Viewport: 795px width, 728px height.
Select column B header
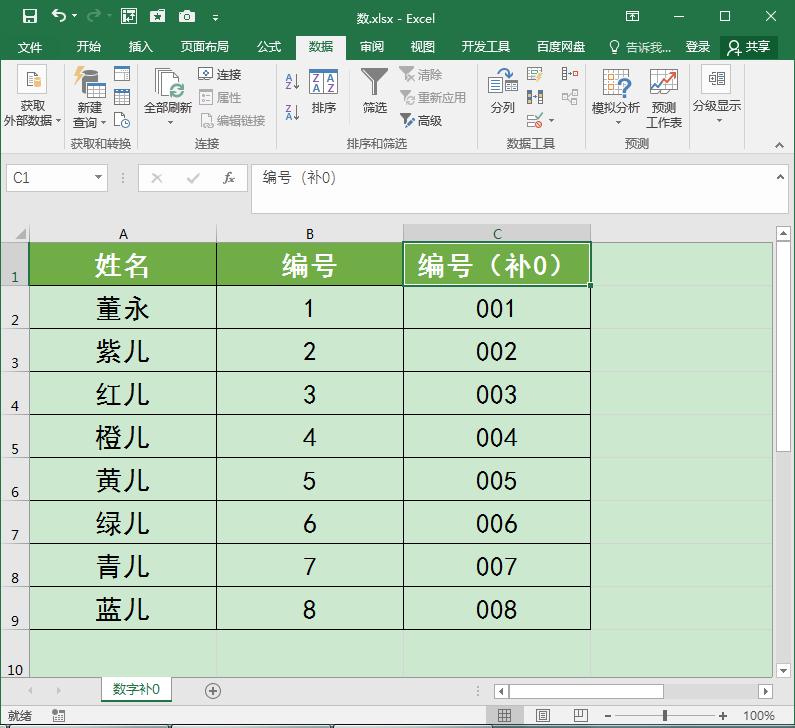click(x=310, y=234)
